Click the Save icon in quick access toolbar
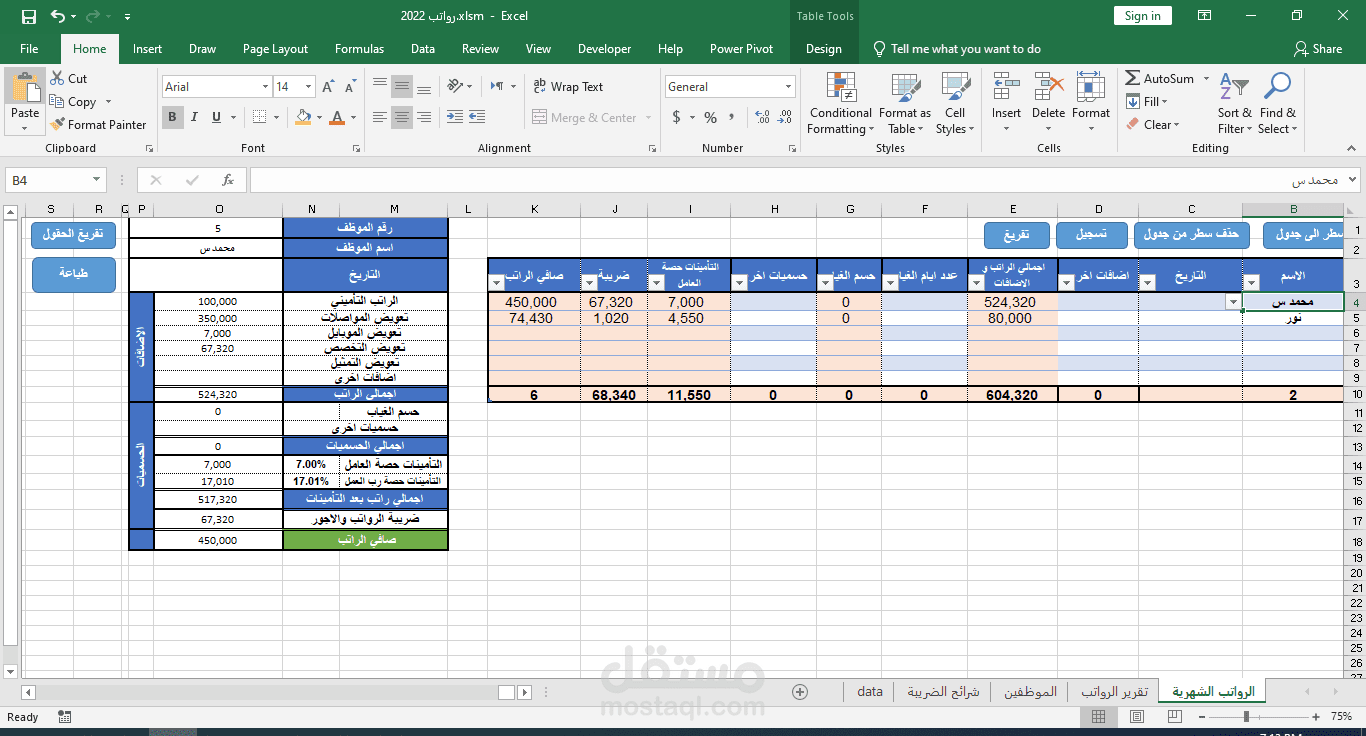Image resolution: width=1366 pixels, height=736 pixels. click(28, 16)
